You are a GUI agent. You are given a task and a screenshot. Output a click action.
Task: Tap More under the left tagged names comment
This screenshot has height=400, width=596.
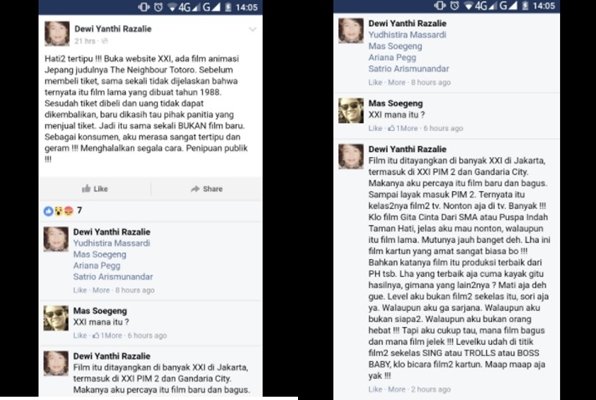101,290
